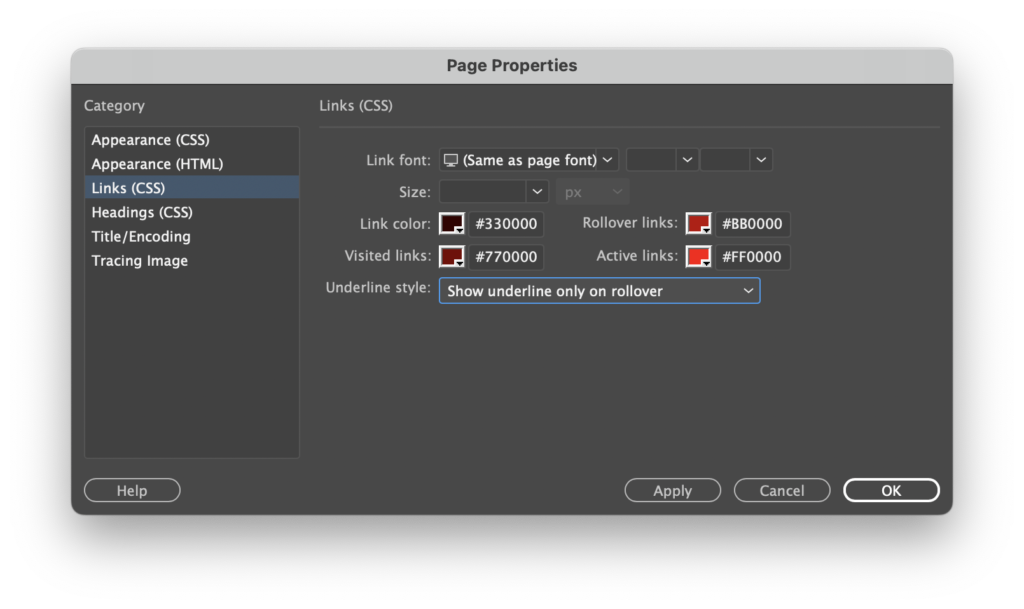Cancel the Page Properties dialog
The height and width of the screenshot is (609, 1024).
(782, 490)
